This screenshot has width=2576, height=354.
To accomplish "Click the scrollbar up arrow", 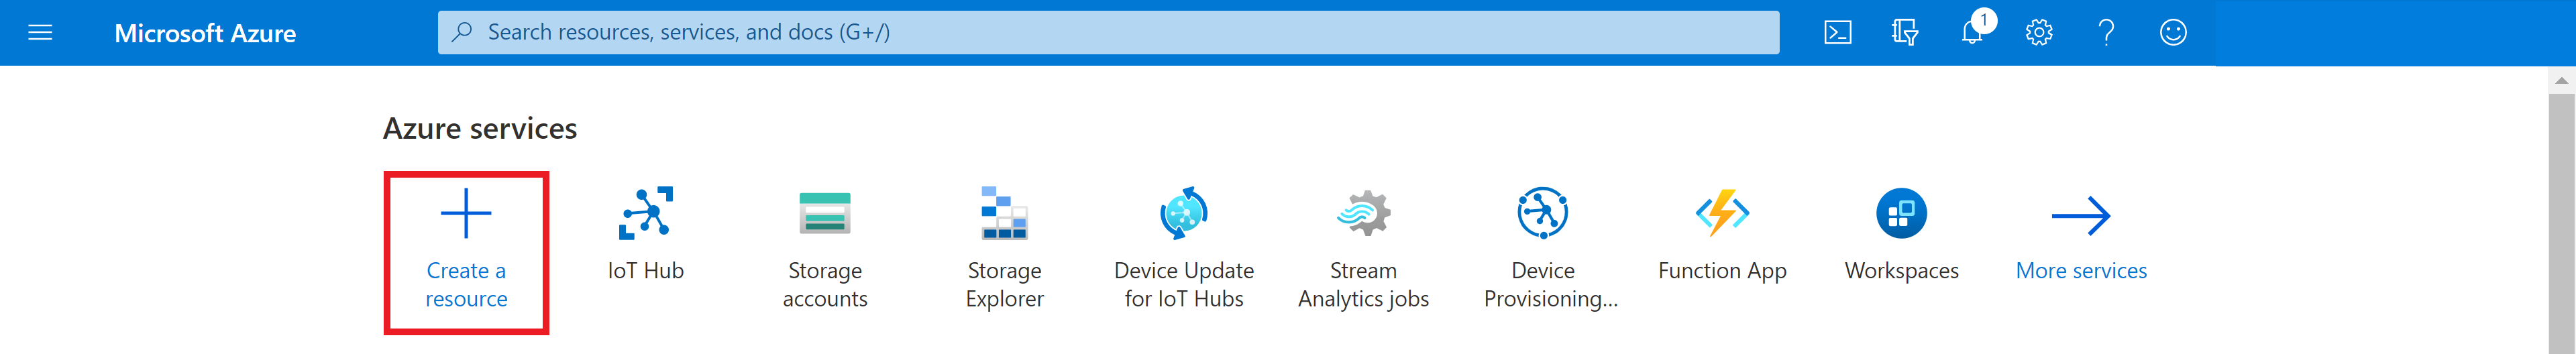I will (2561, 81).
